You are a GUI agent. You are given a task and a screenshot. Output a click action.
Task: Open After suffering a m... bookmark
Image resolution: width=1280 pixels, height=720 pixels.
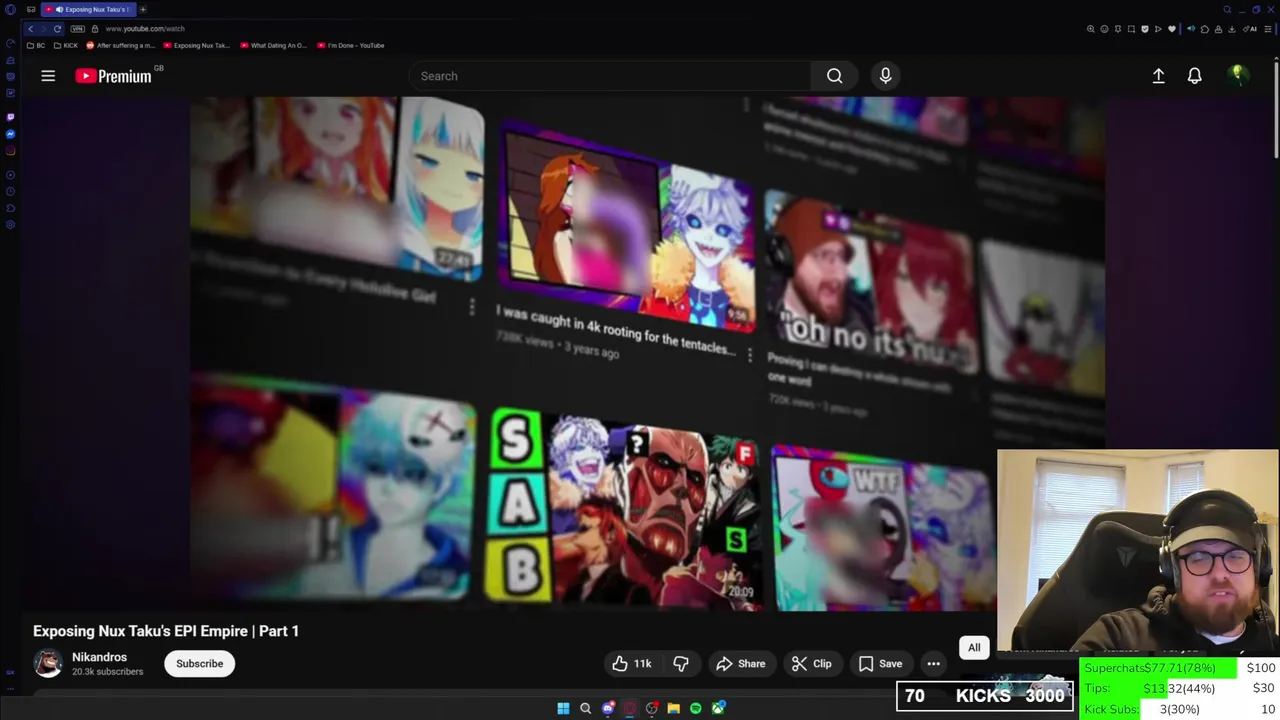(121, 45)
